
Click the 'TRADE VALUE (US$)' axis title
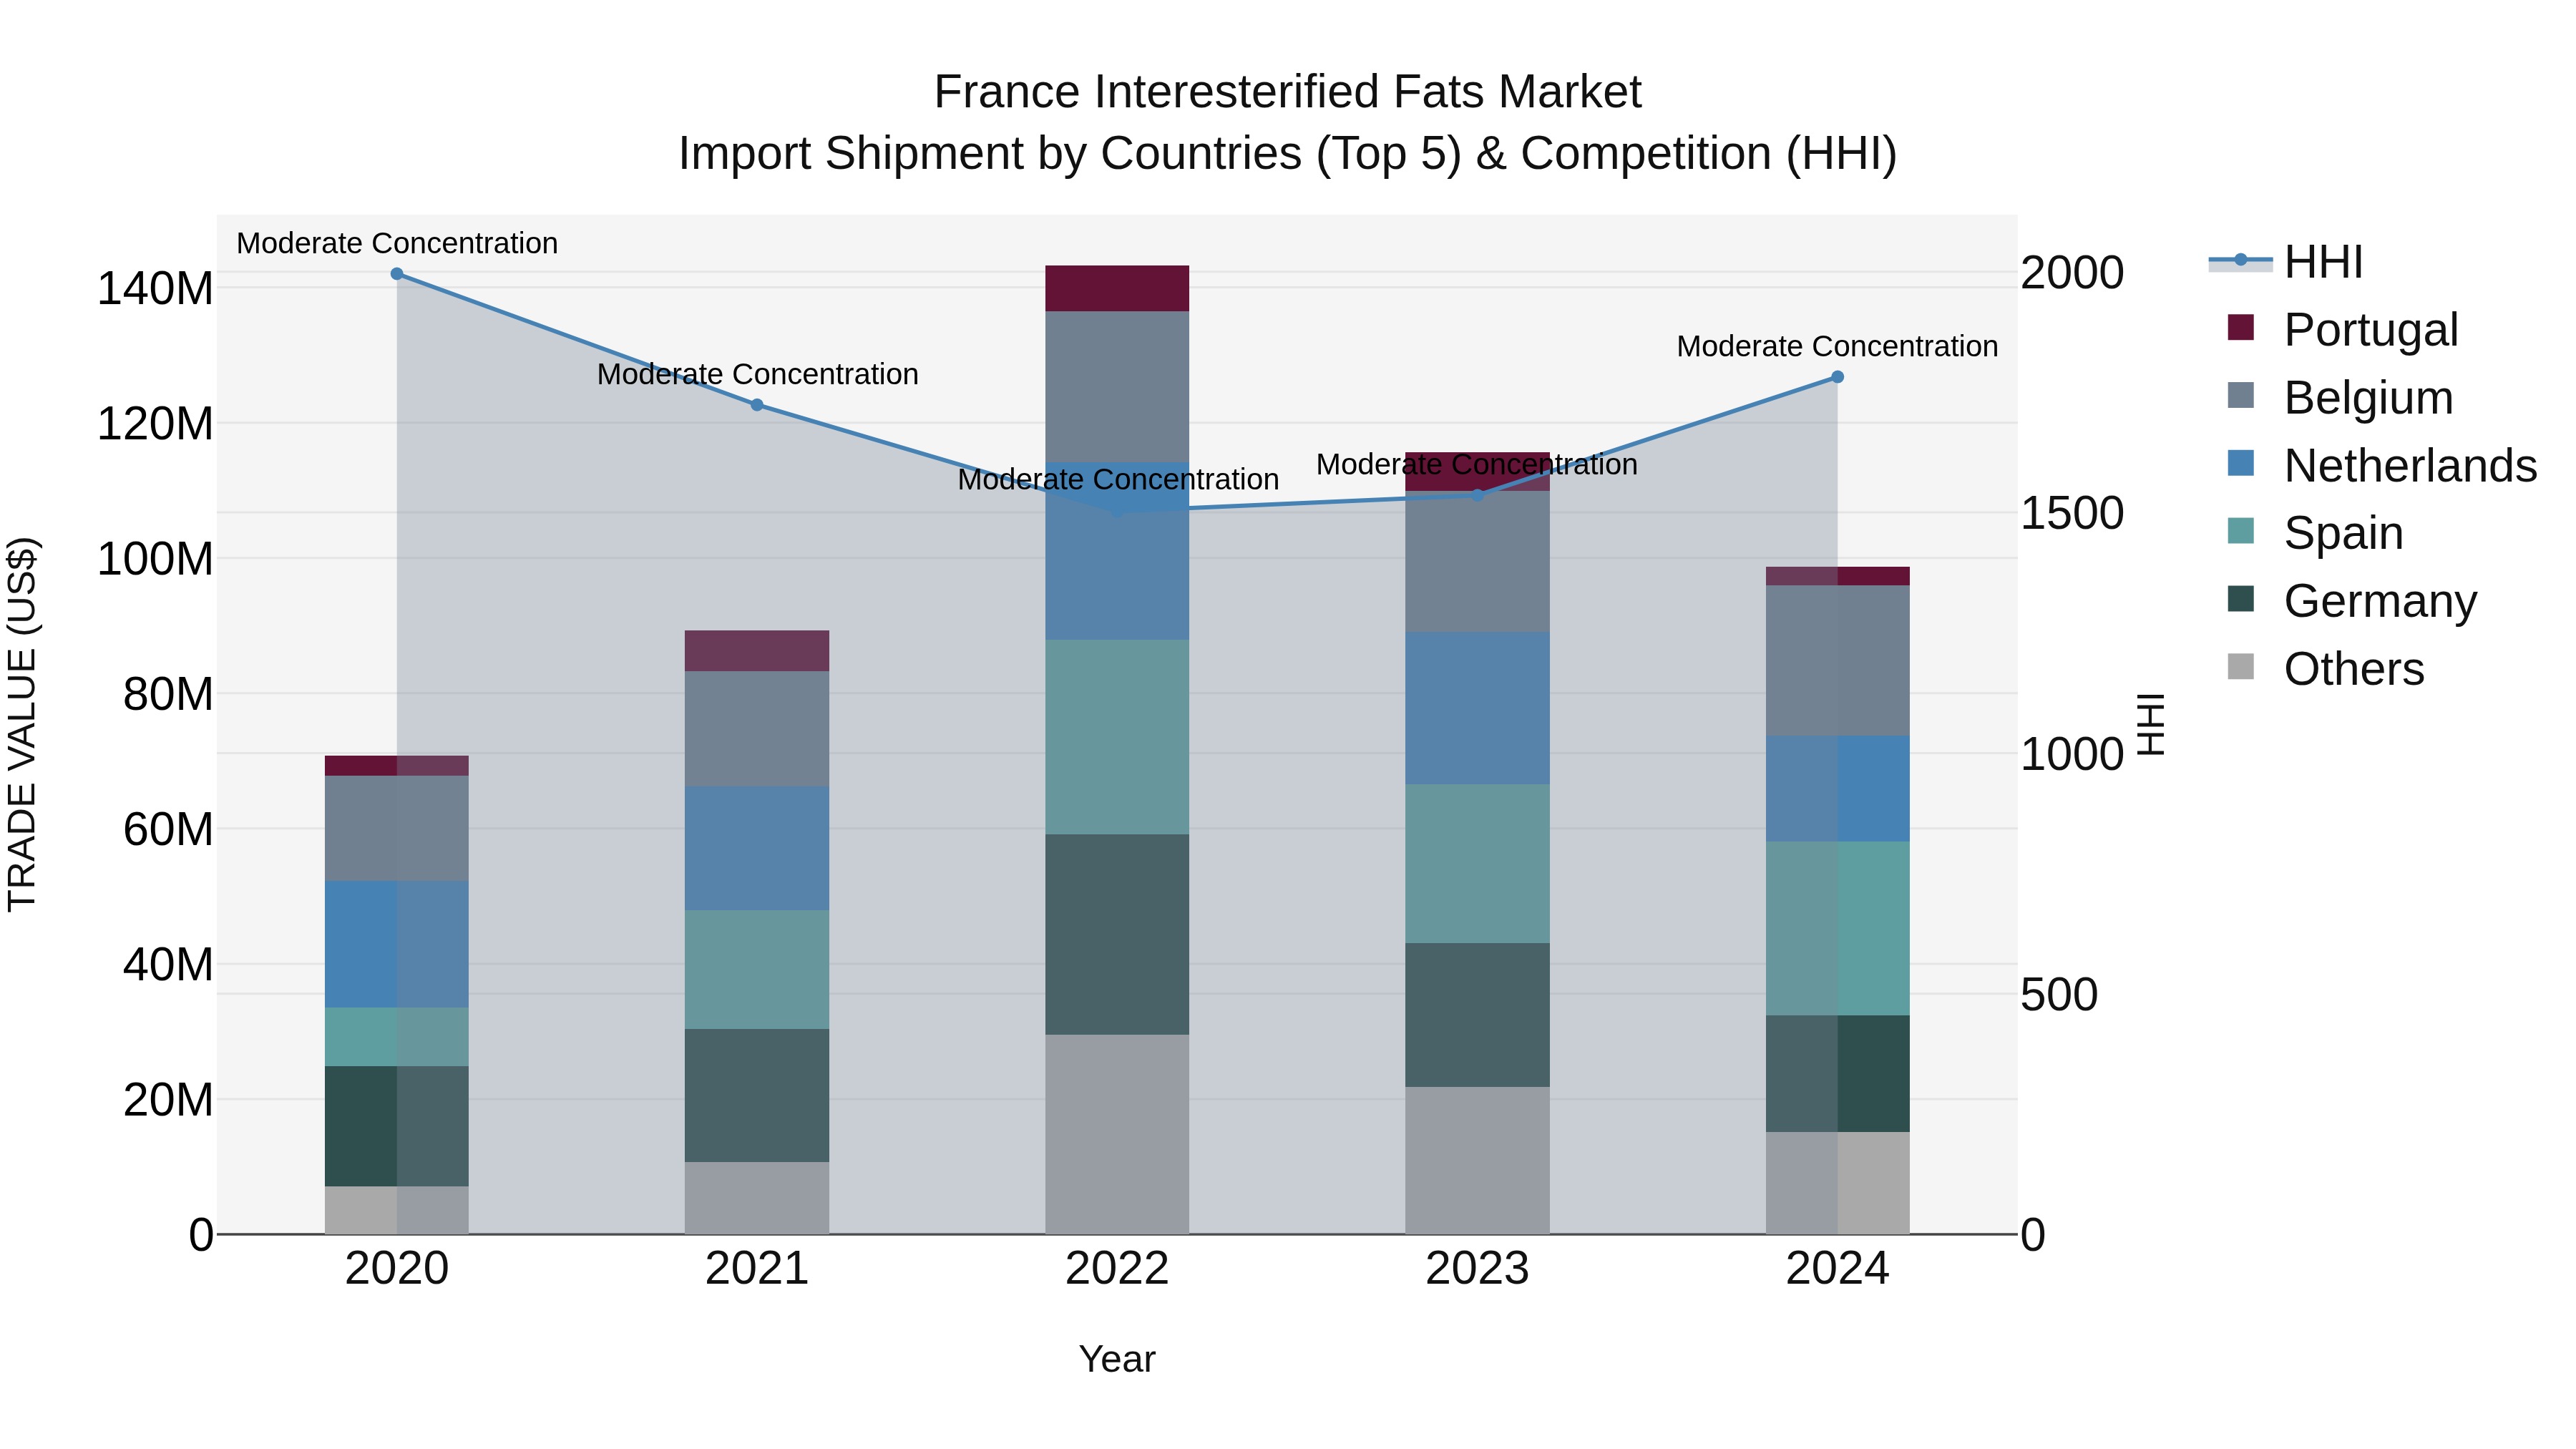(22, 724)
